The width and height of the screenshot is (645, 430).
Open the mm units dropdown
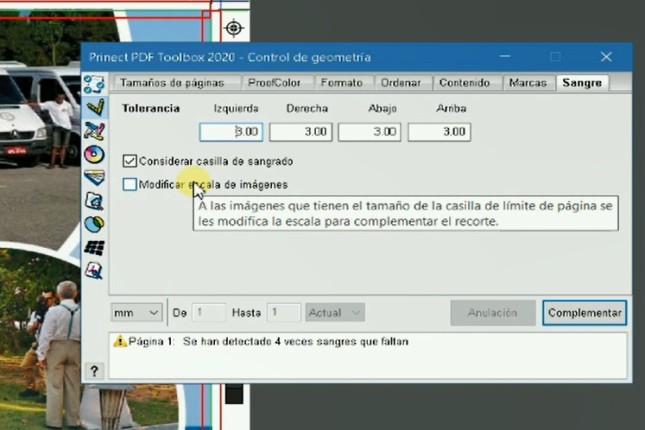click(136, 313)
